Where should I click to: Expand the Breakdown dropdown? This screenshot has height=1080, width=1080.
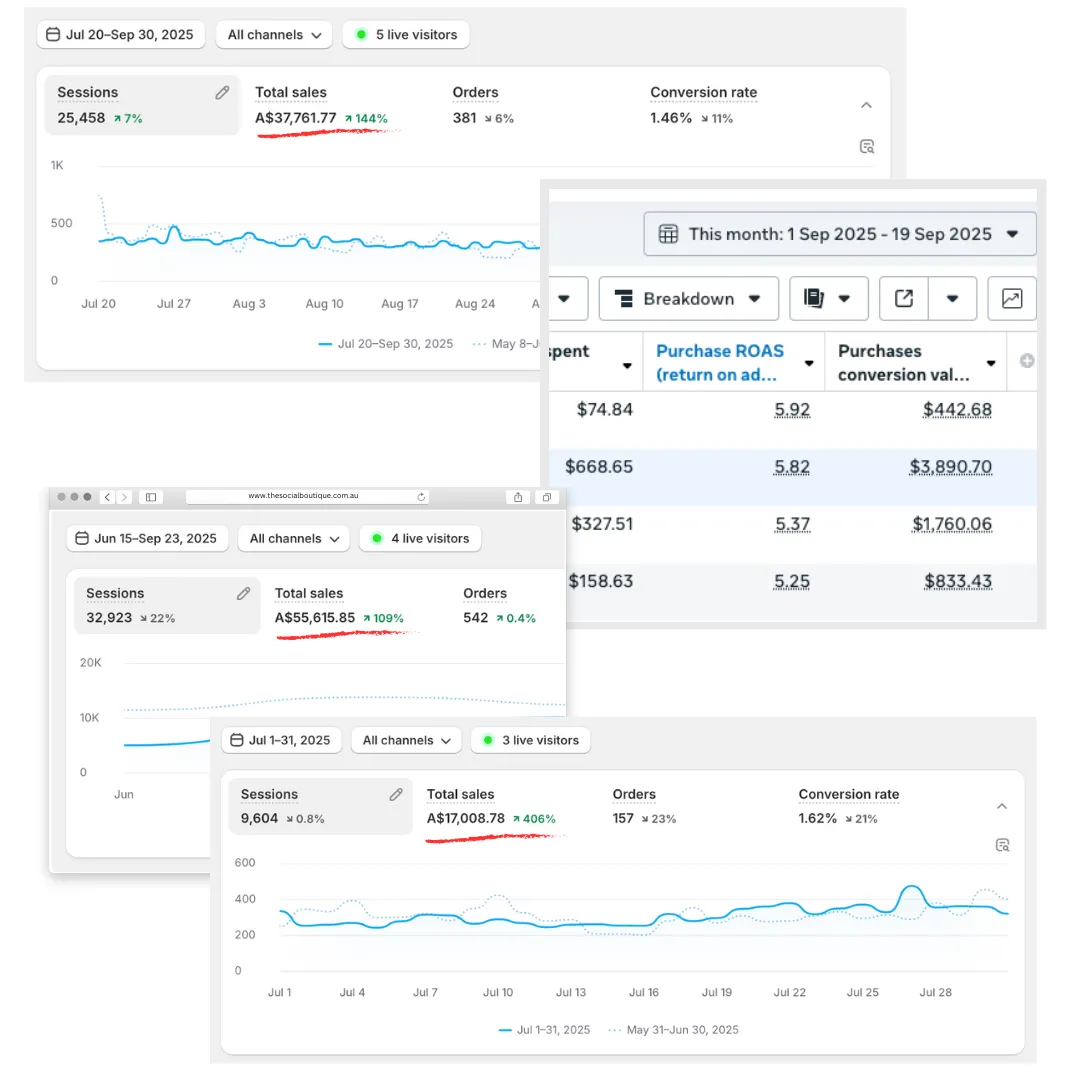(x=689, y=298)
